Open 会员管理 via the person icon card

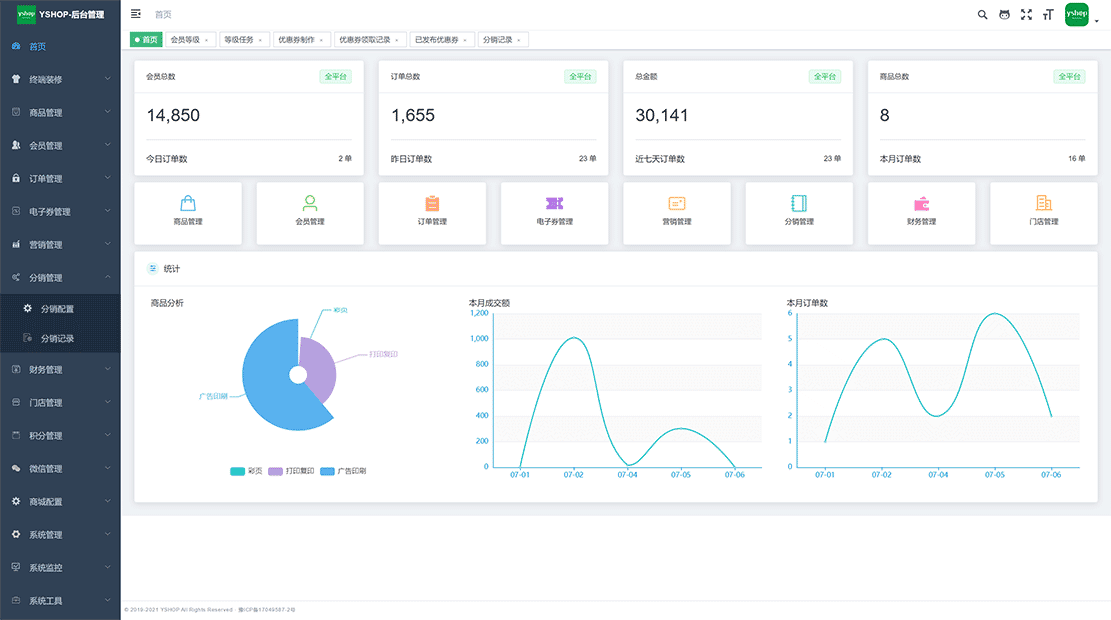[310, 204]
